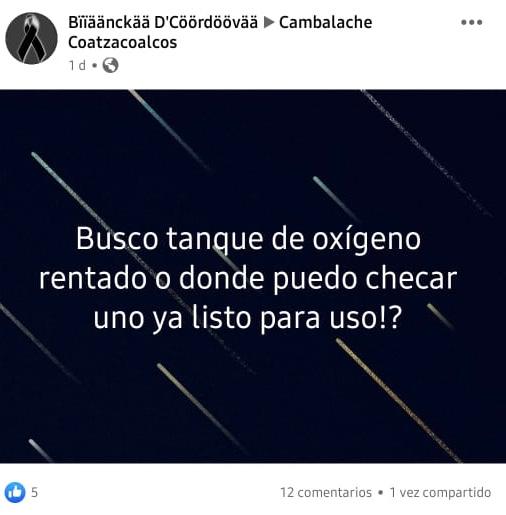506x515 pixels.
Task: Click the triangle arrow before Cambalache
Action: [269, 23]
